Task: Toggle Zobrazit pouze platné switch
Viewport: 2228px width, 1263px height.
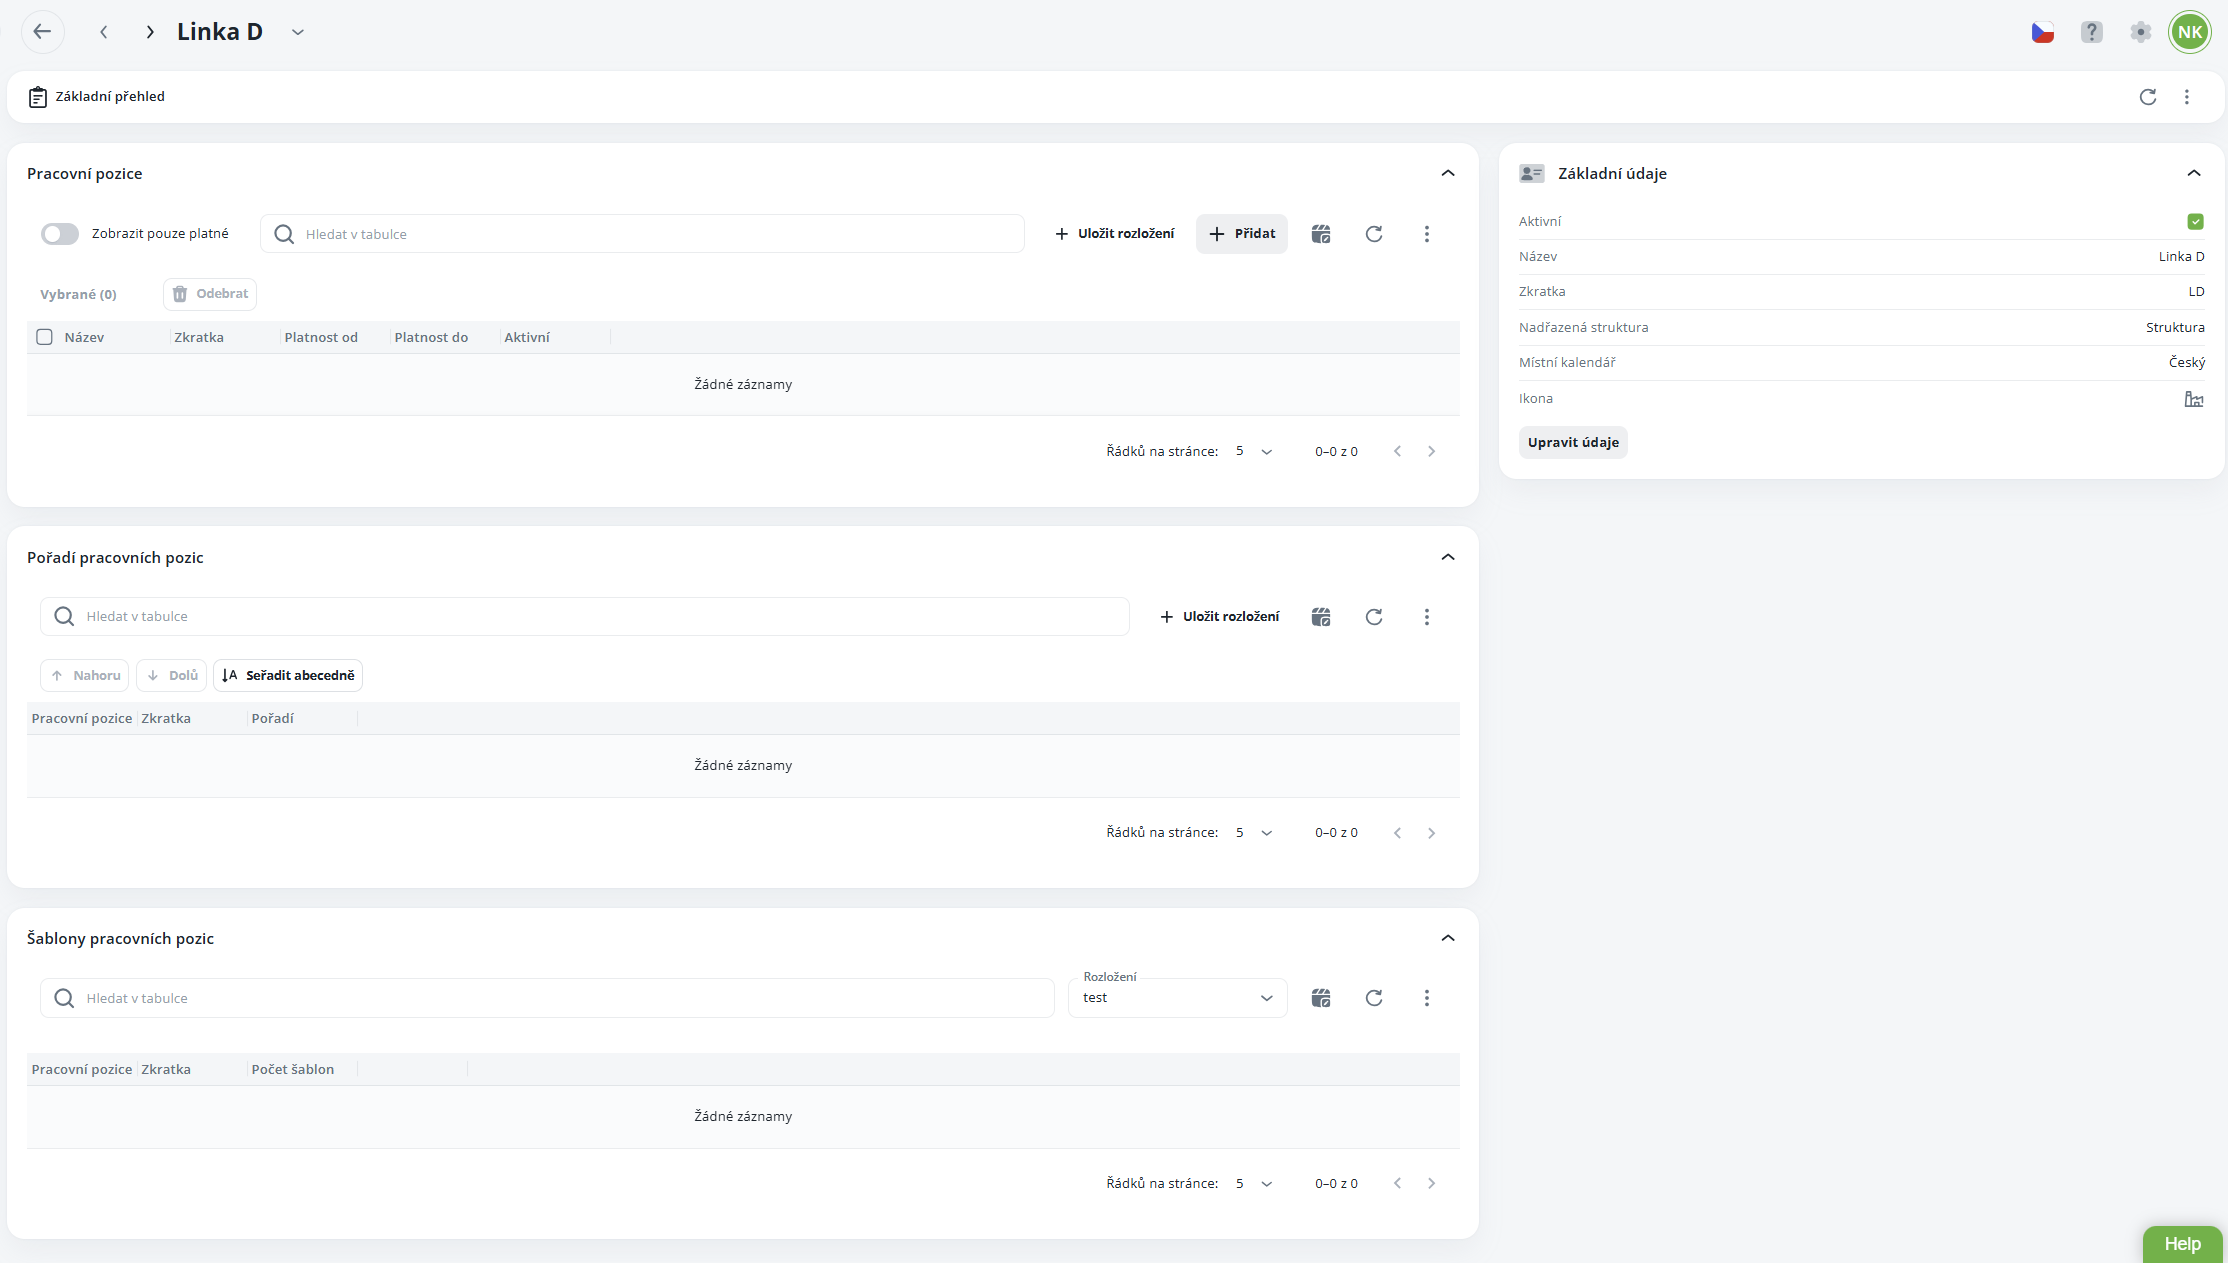Action: point(60,234)
